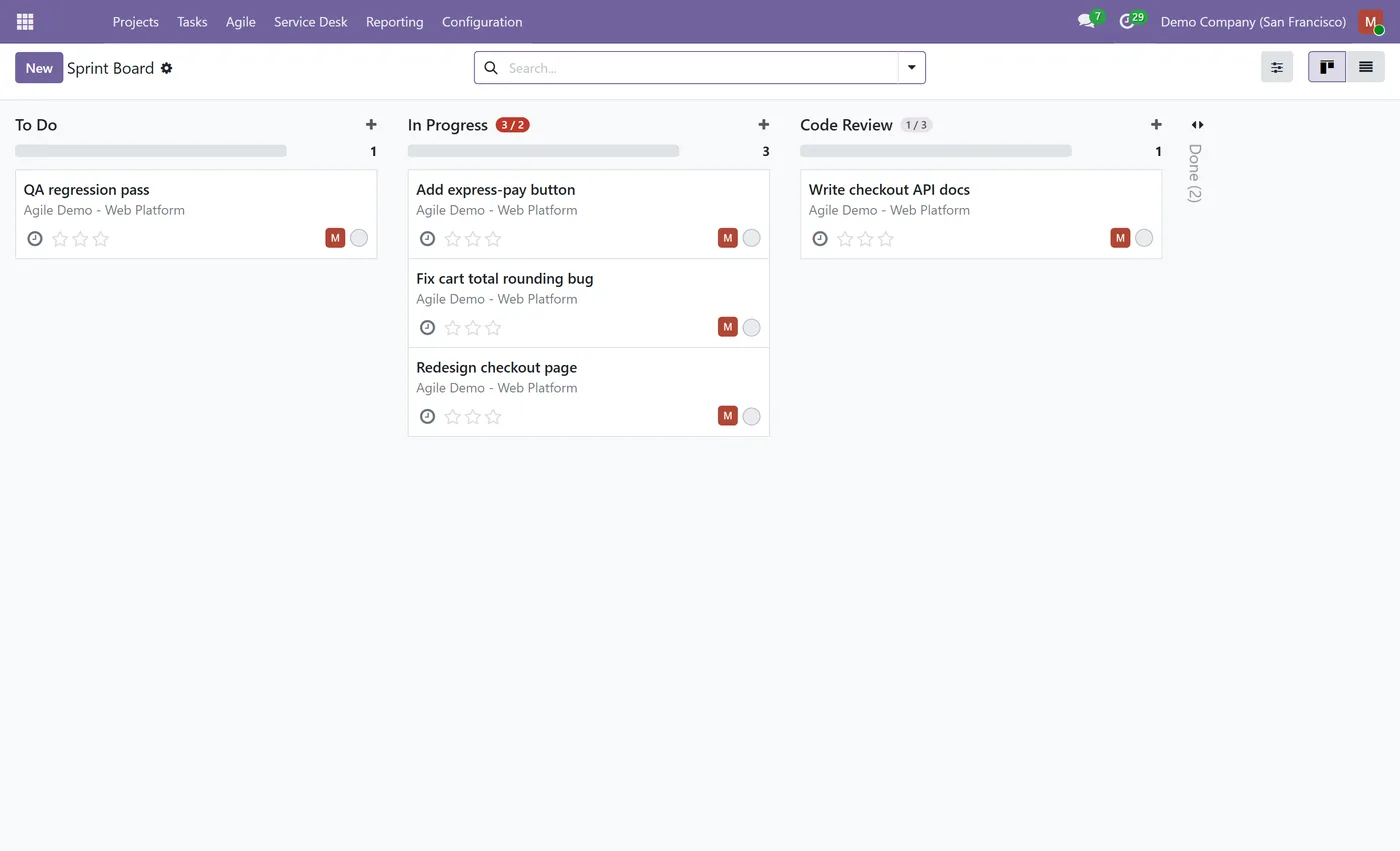Open the Tasks menu

click(x=192, y=21)
